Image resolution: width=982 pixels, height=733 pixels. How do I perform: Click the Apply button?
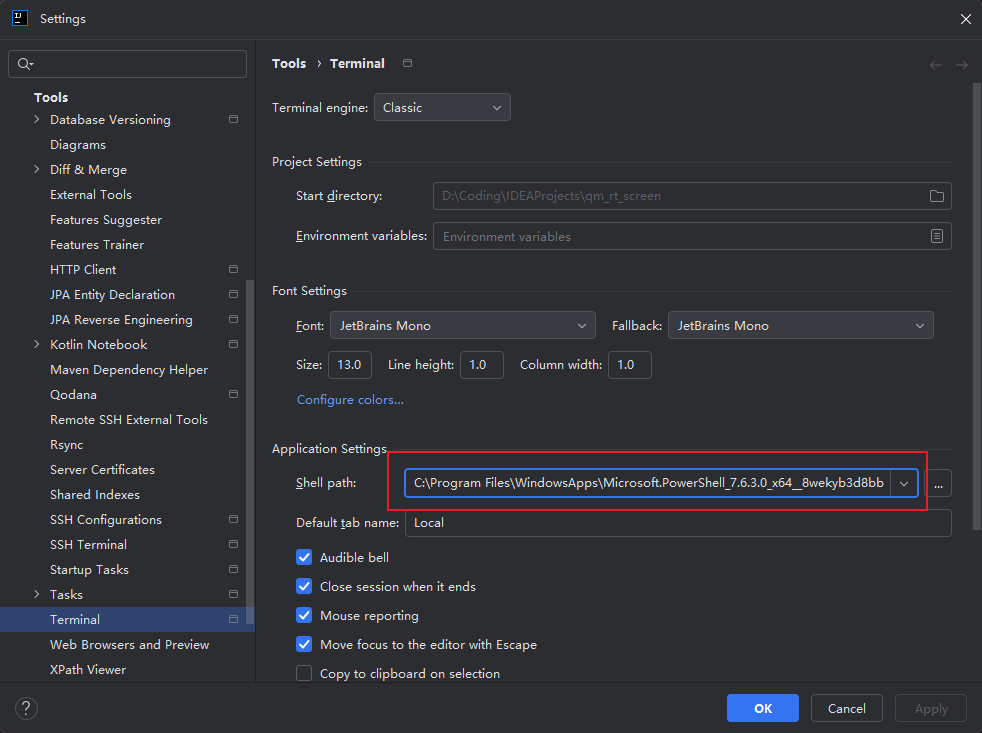[x=931, y=709]
